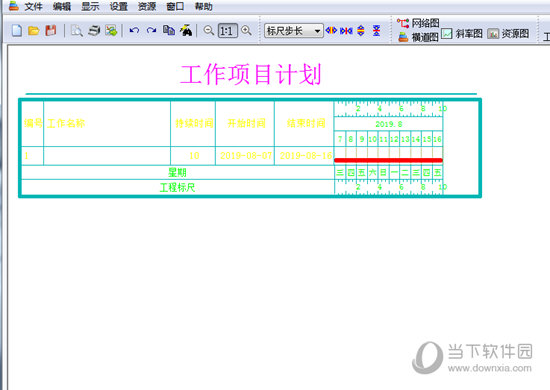Open a file using the folder icon
Viewport: 550px width, 390px height.
(x=33, y=31)
